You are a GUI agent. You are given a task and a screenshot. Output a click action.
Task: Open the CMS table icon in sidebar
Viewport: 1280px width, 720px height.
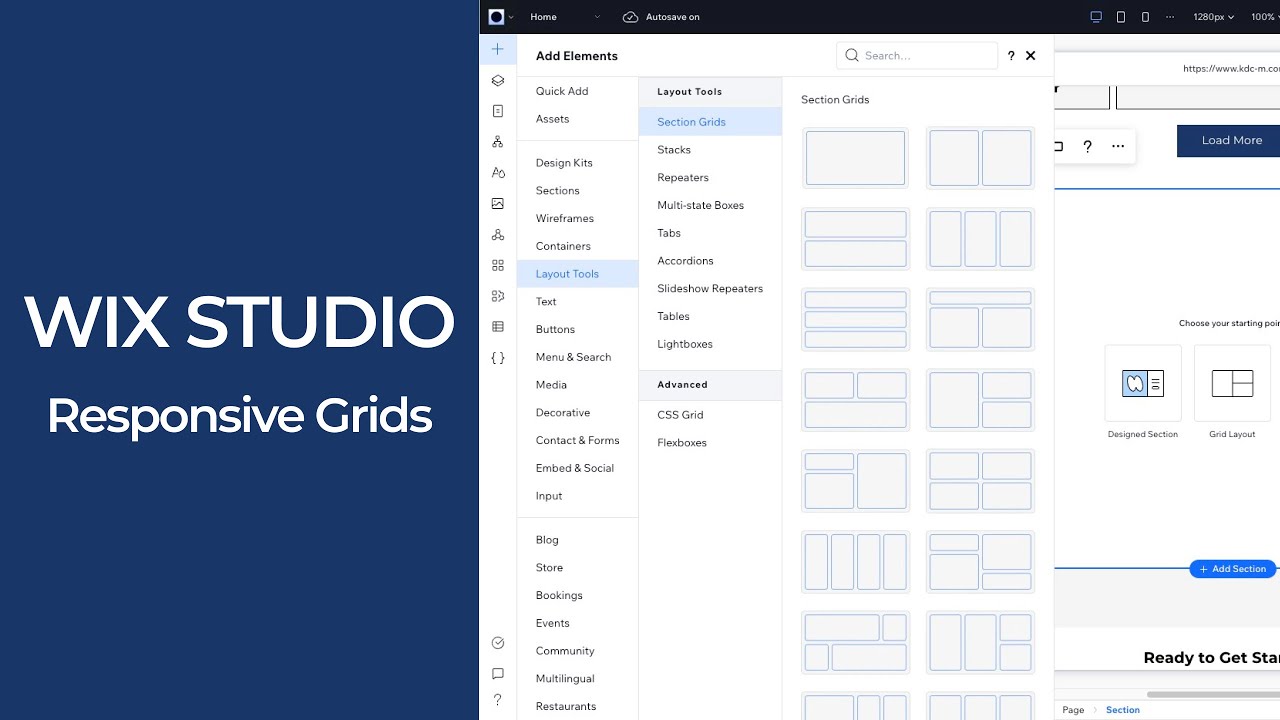tap(498, 327)
